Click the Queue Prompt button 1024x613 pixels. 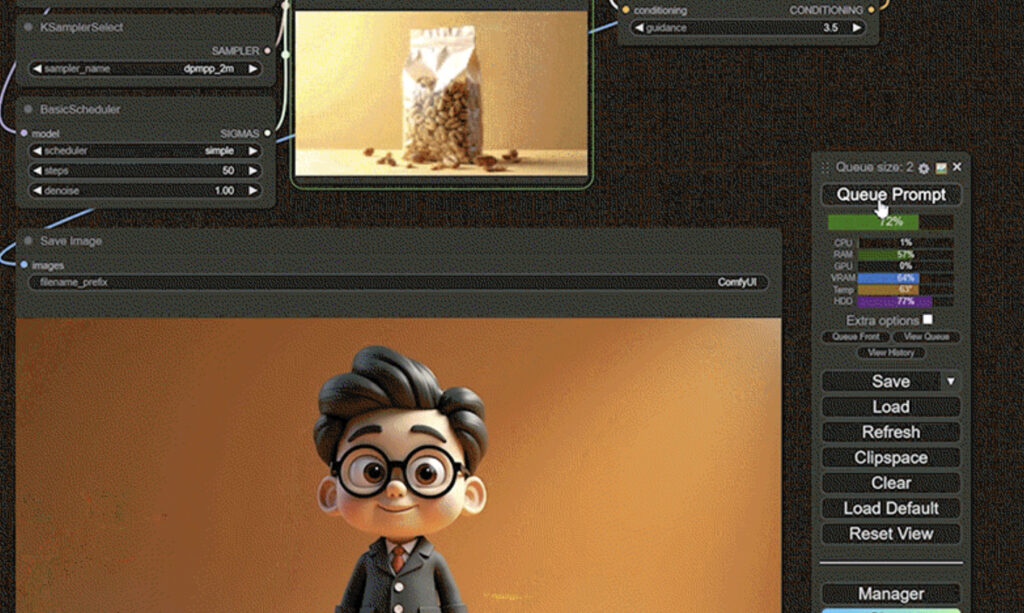tap(890, 194)
